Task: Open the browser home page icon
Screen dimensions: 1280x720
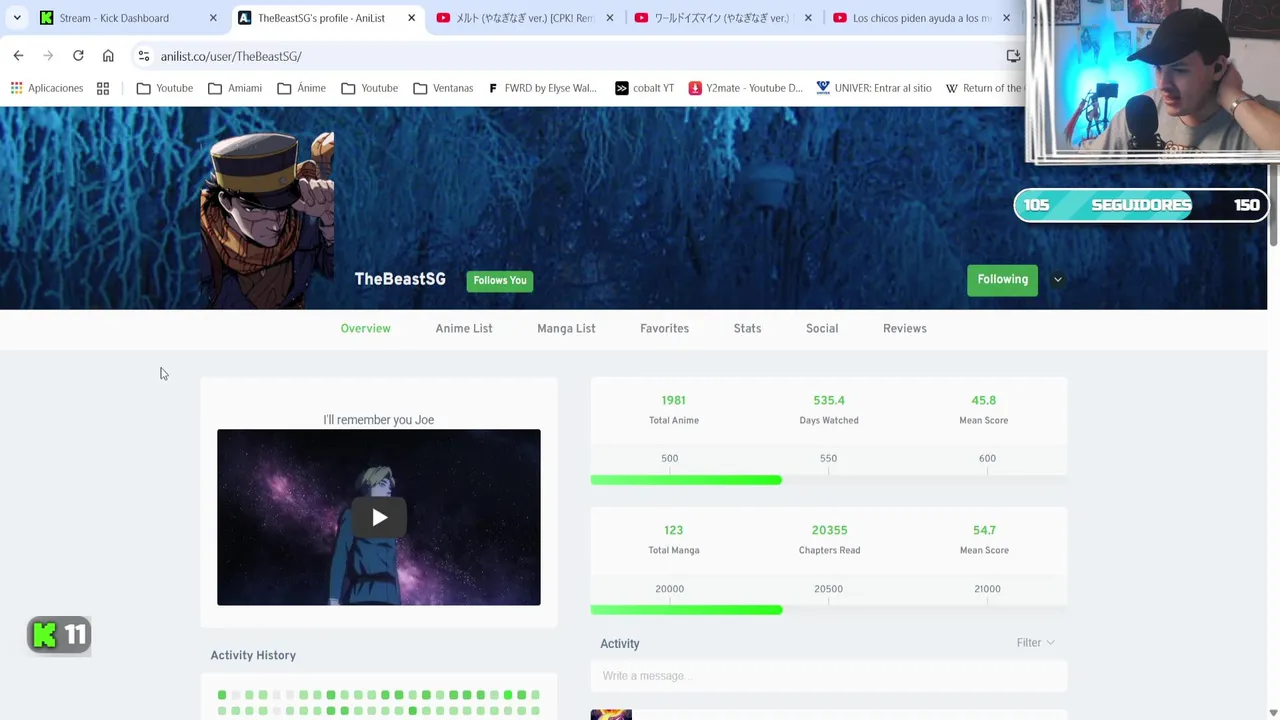Action: pyautogui.click(x=108, y=56)
